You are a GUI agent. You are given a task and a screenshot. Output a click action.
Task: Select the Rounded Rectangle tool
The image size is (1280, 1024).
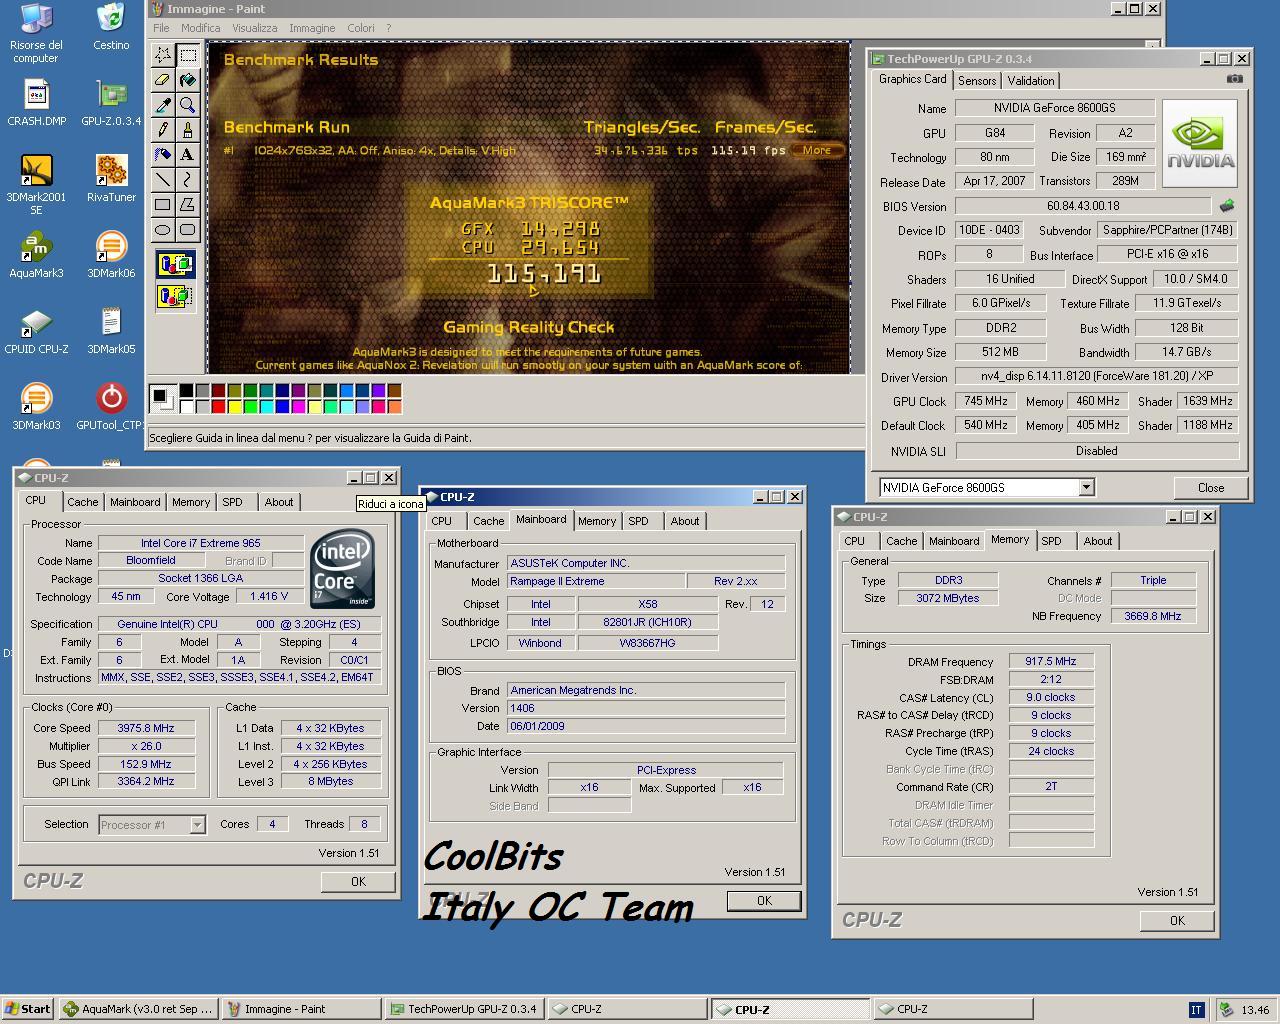187,230
